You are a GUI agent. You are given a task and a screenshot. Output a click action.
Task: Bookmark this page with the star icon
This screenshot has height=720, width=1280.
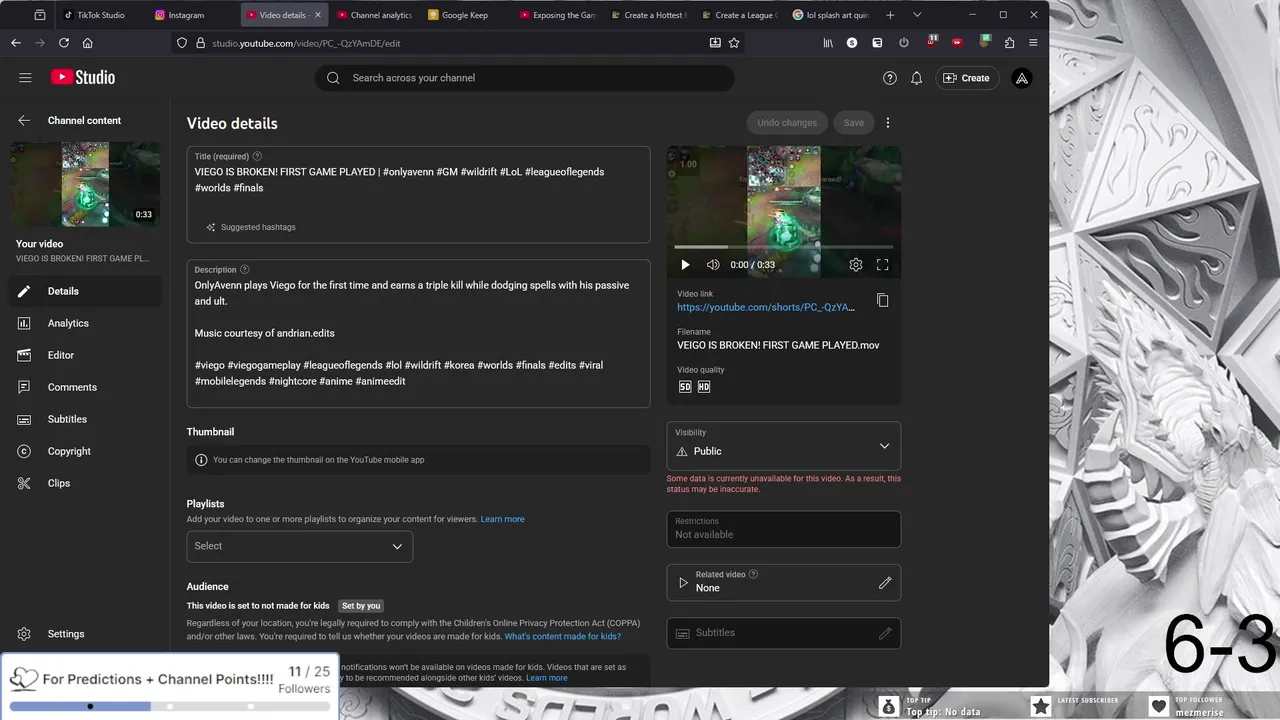734,43
